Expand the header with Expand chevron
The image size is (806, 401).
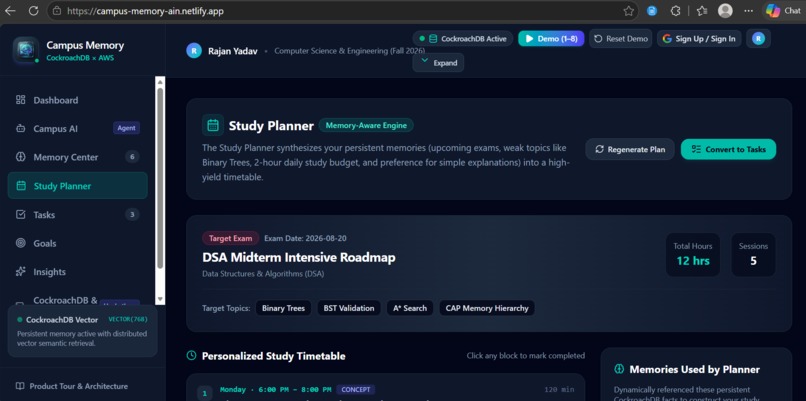click(x=438, y=63)
